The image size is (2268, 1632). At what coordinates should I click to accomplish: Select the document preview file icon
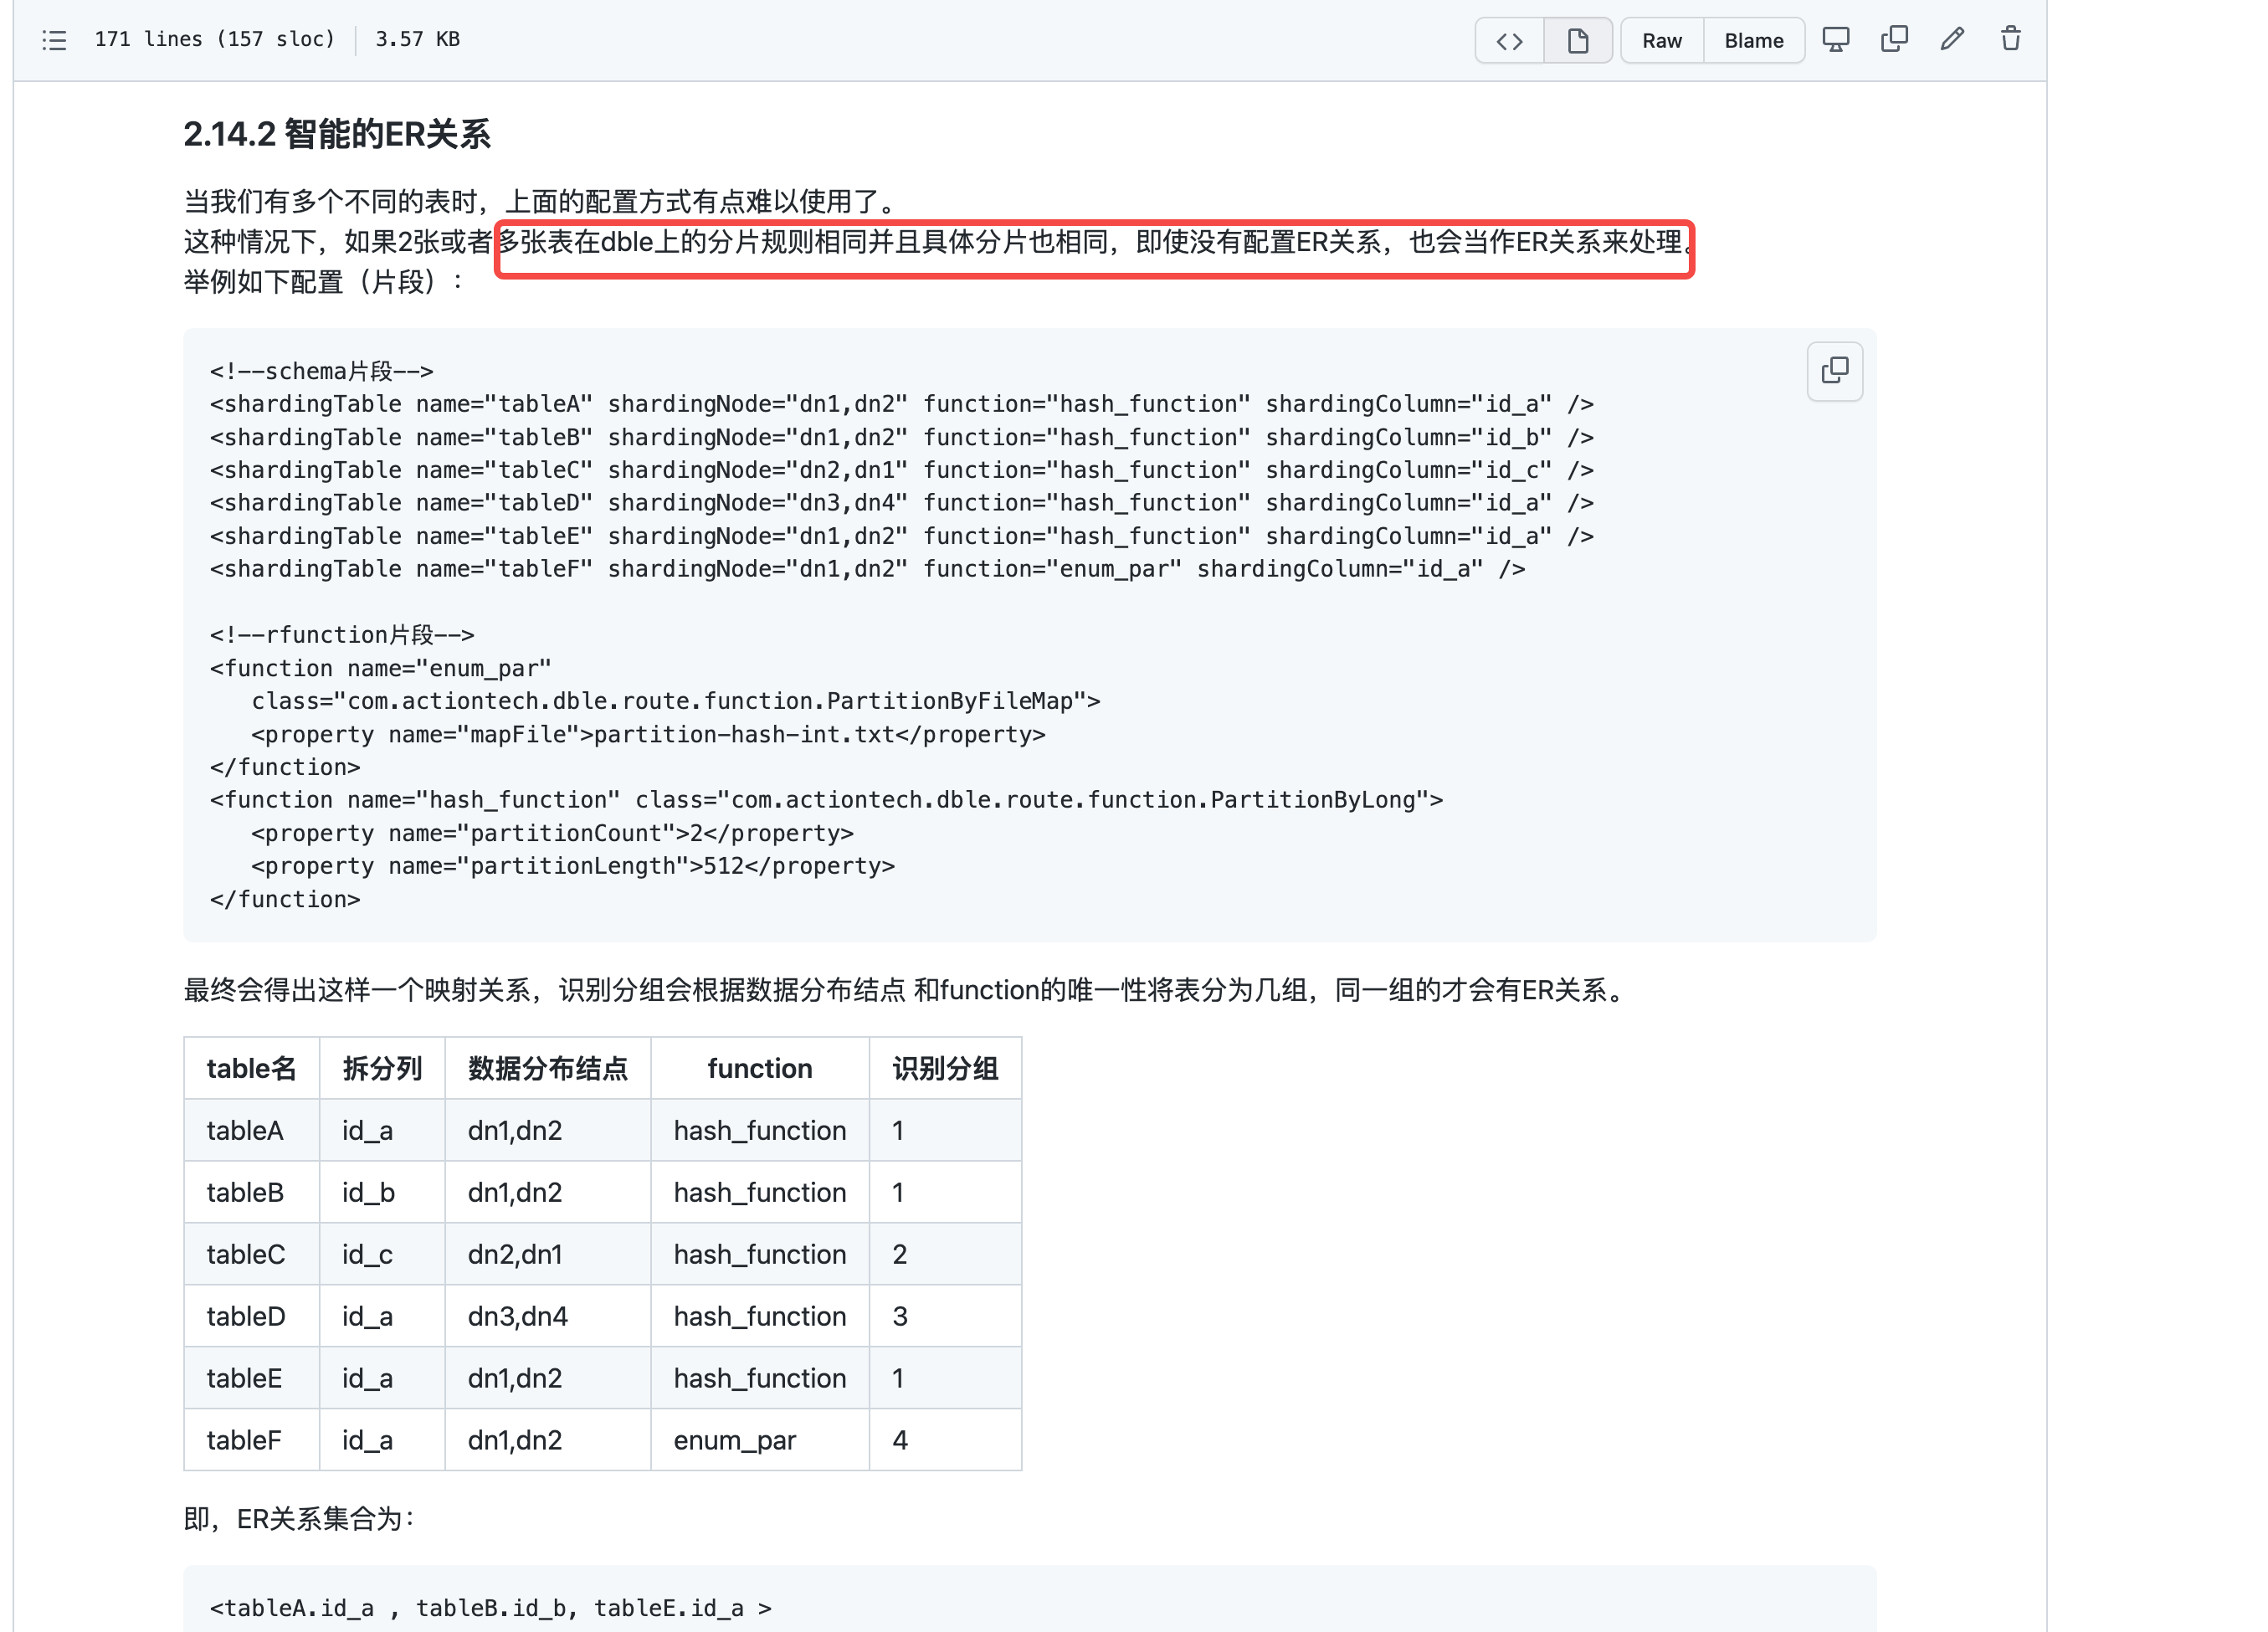(x=1578, y=41)
